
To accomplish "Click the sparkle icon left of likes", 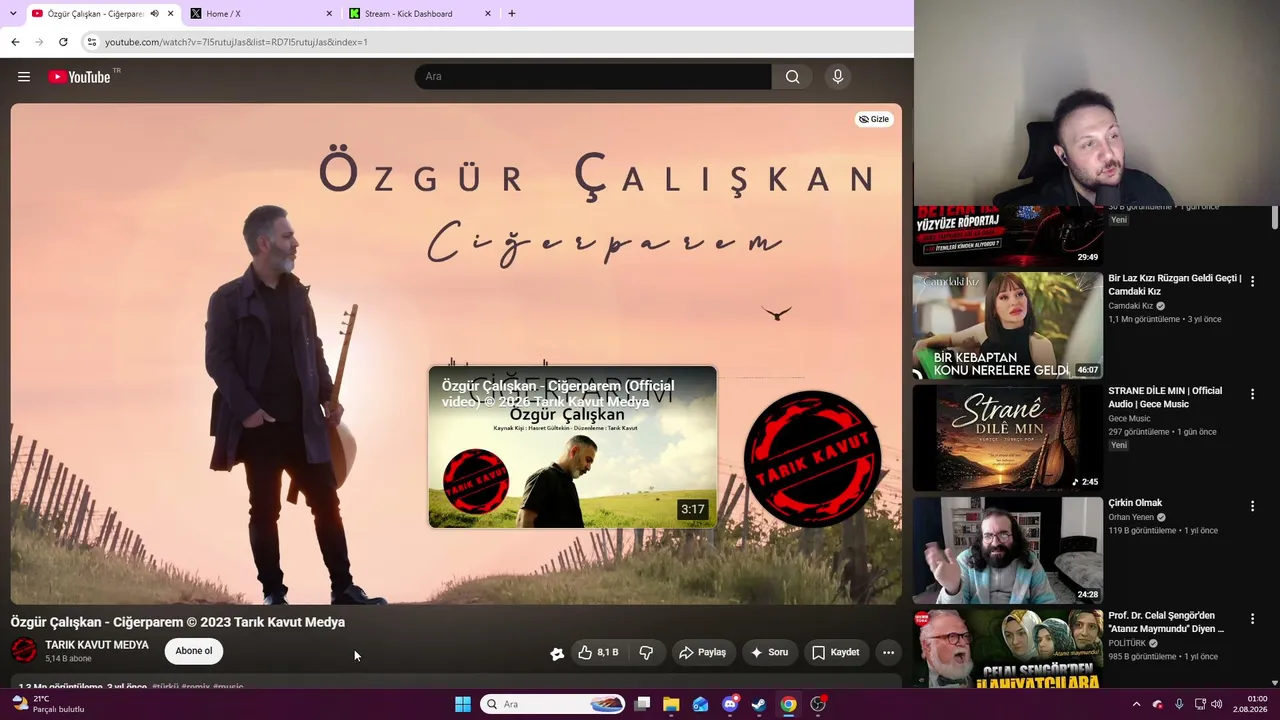I will click(x=557, y=653).
